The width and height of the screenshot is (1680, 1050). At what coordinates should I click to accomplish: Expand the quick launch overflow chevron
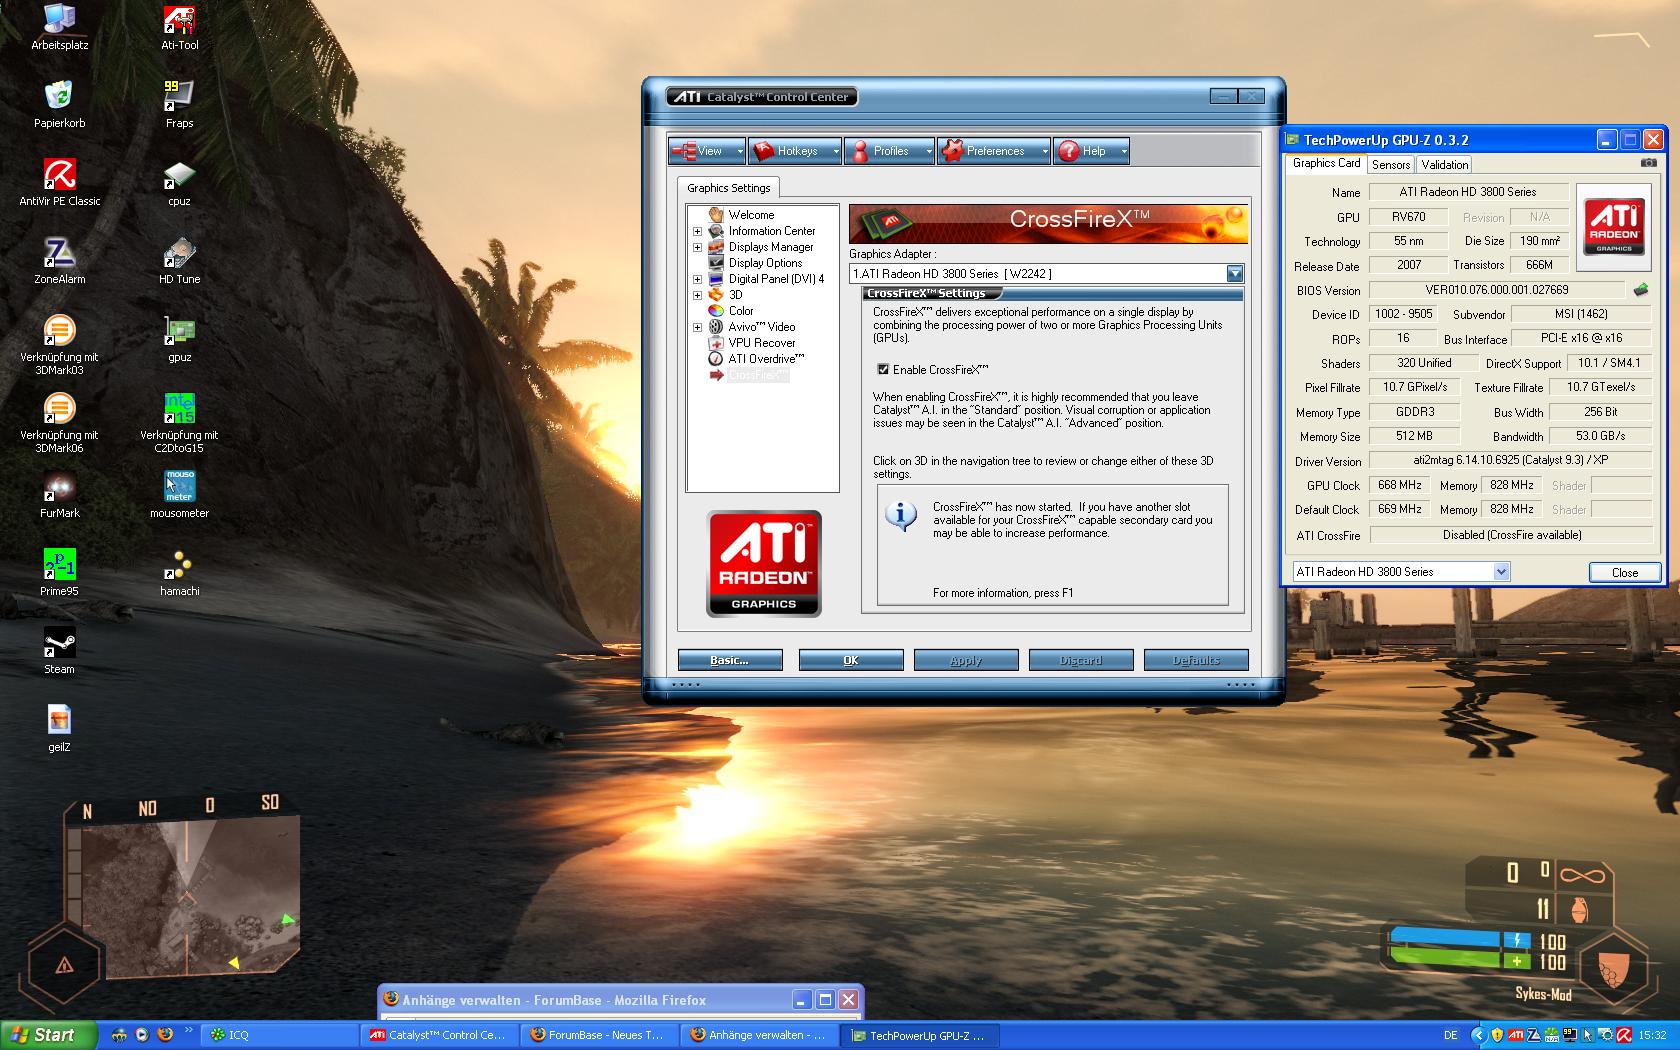point(188,1029)
